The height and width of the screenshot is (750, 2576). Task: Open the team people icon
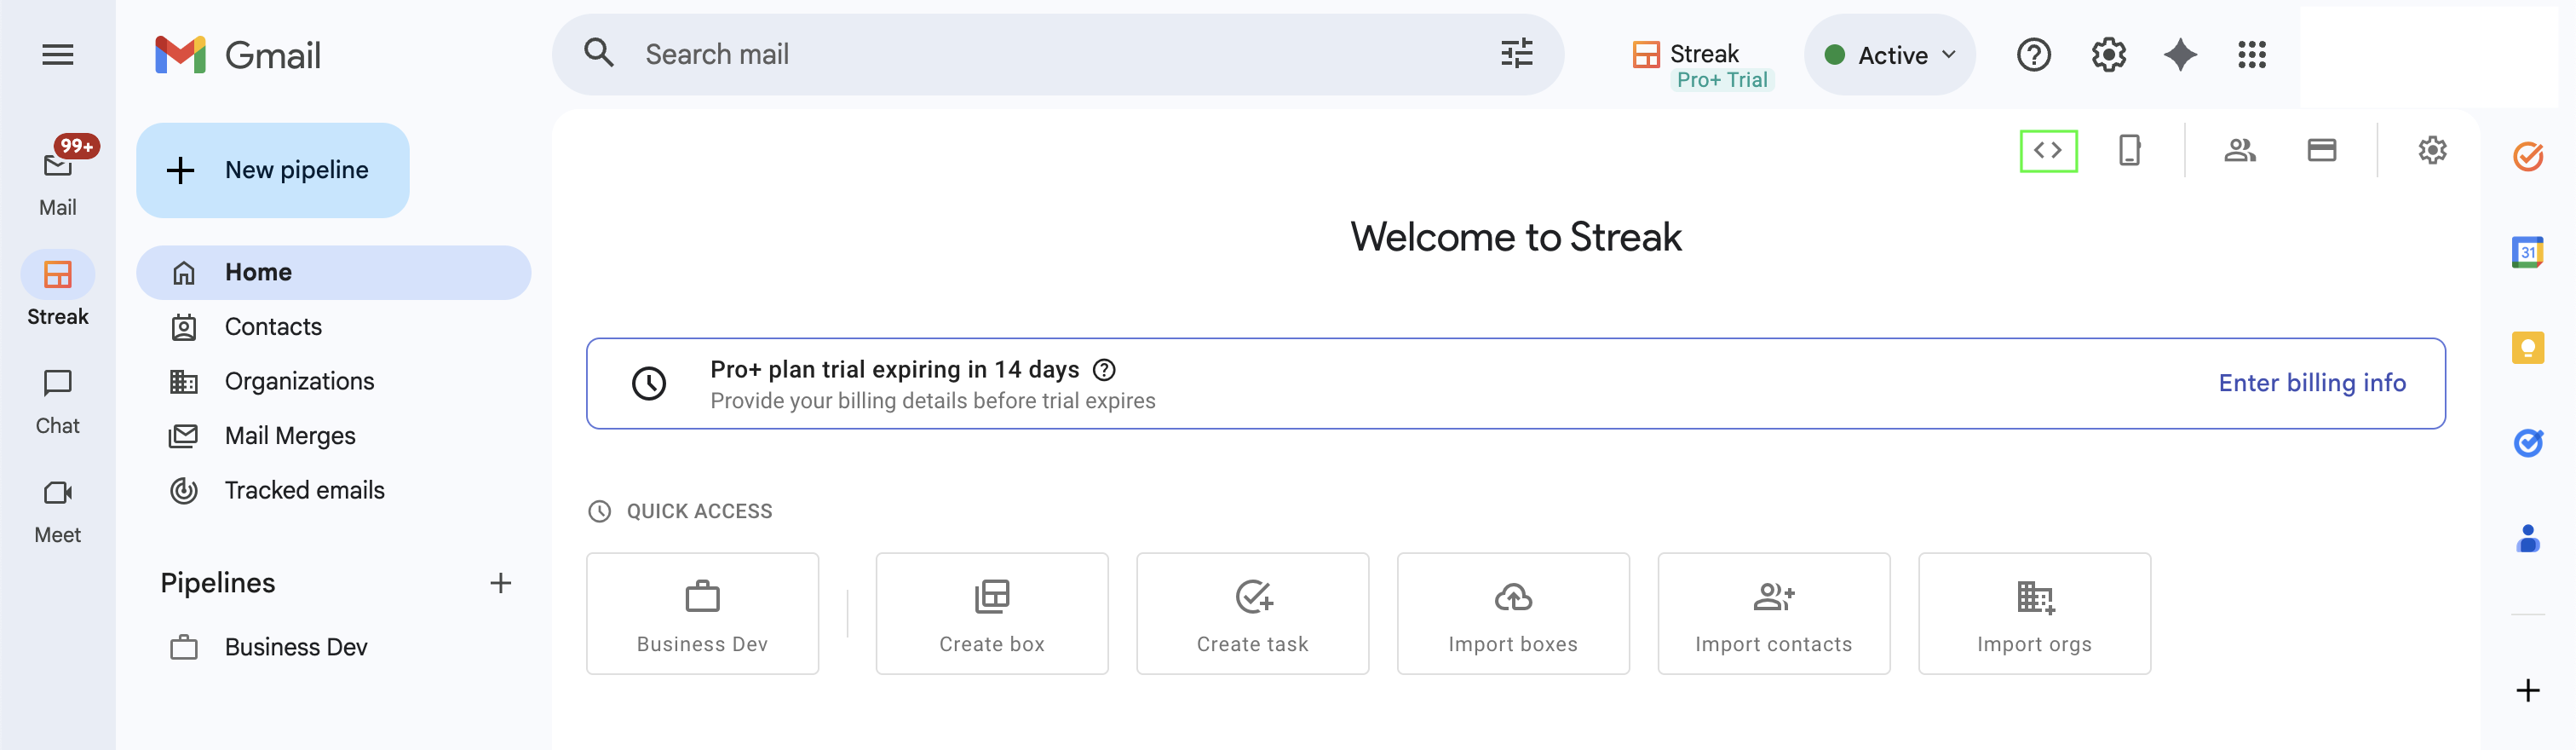2239,151
